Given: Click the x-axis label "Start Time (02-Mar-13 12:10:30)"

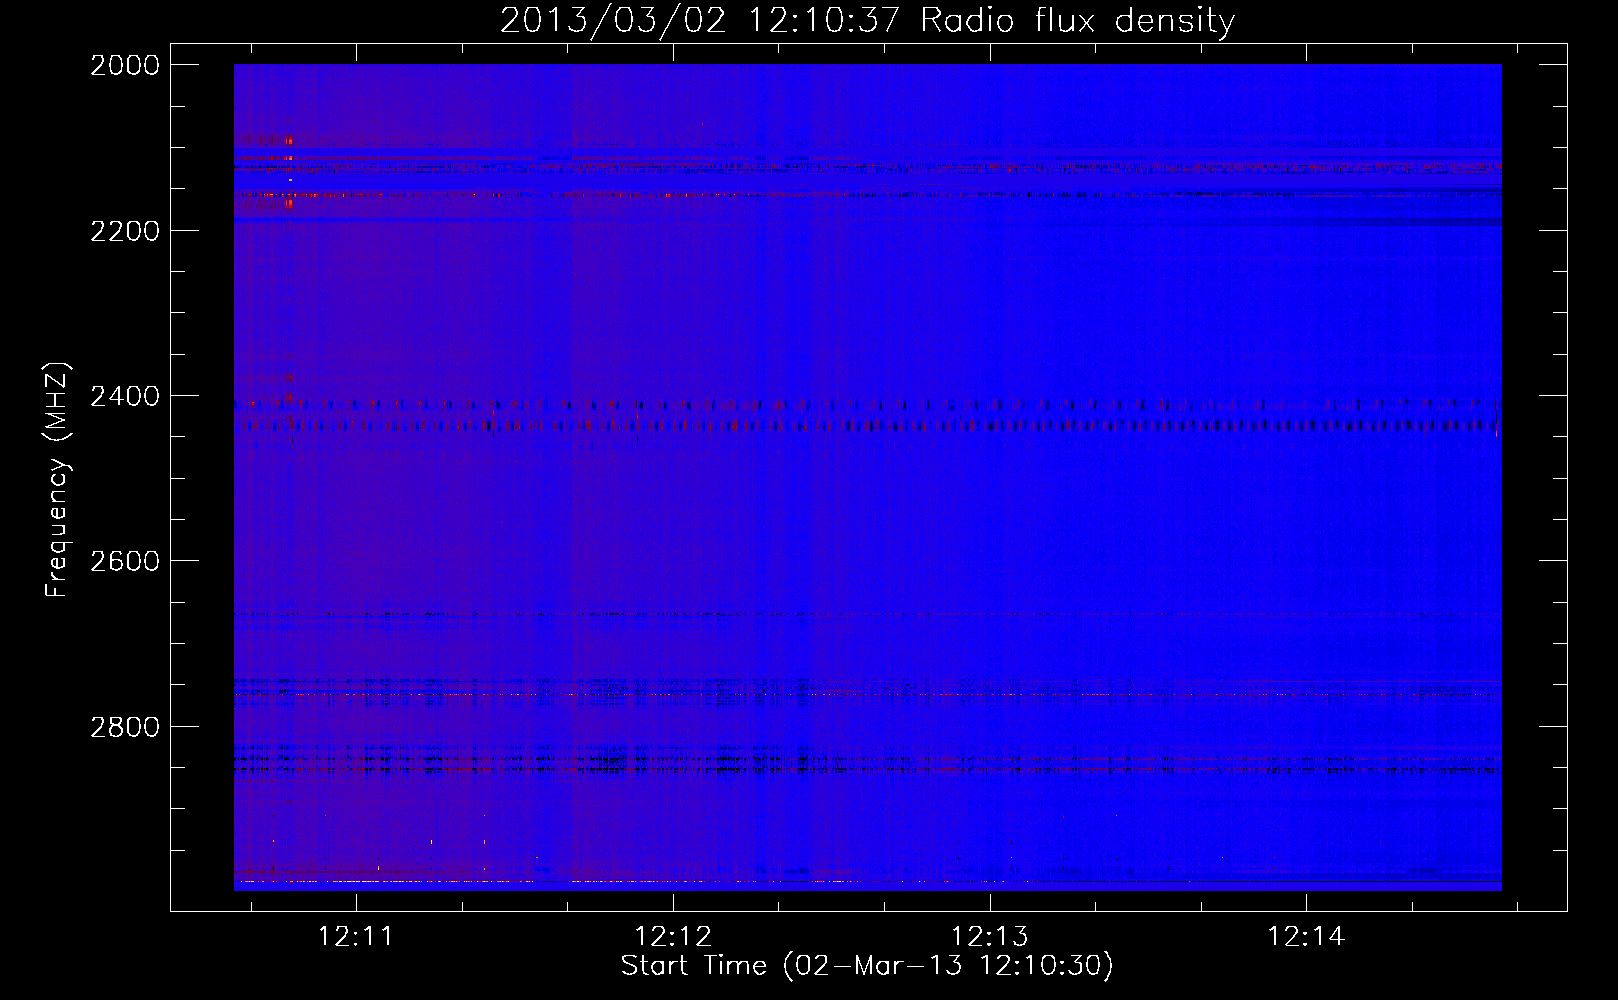Looking at the screenshot, I should 867,966.
